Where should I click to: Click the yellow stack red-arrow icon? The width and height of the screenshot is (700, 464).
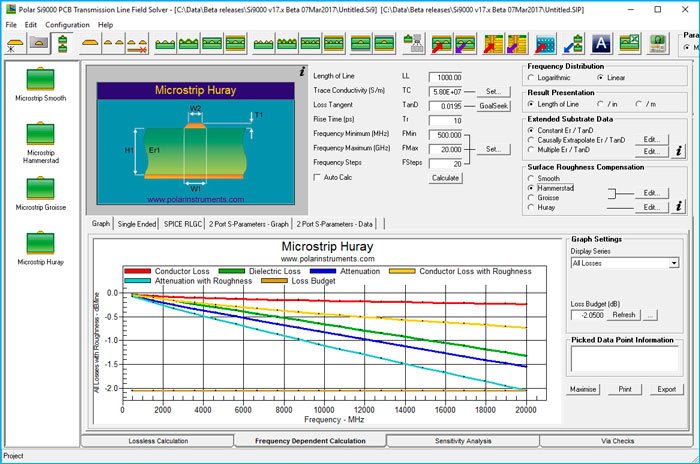pos(493,44)
